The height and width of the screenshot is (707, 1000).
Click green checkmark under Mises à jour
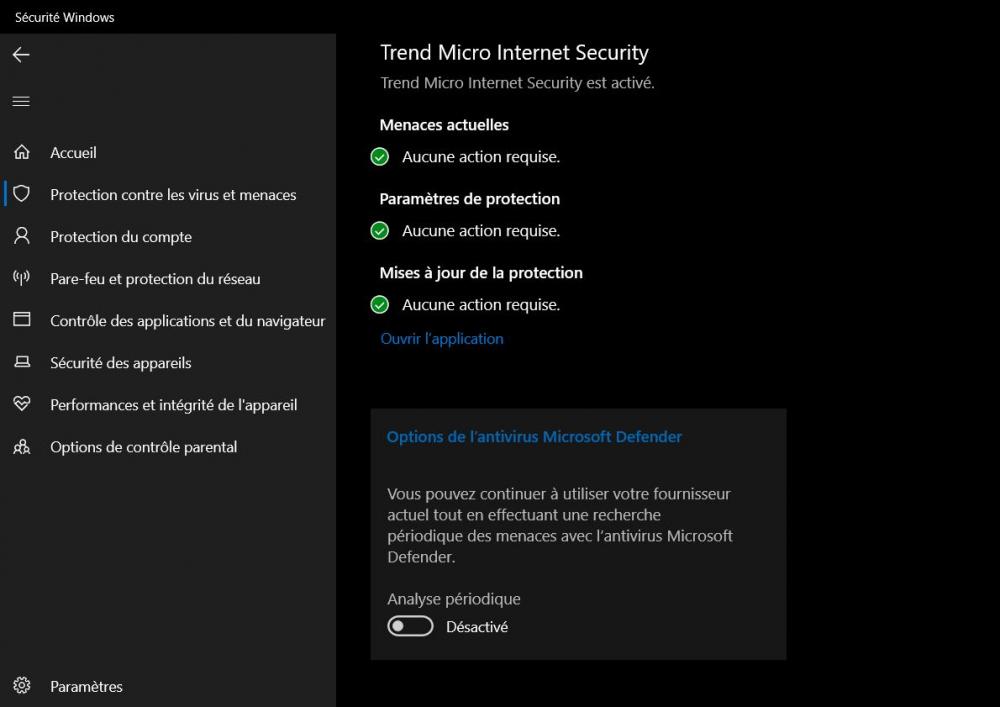[x=380, y=305]
